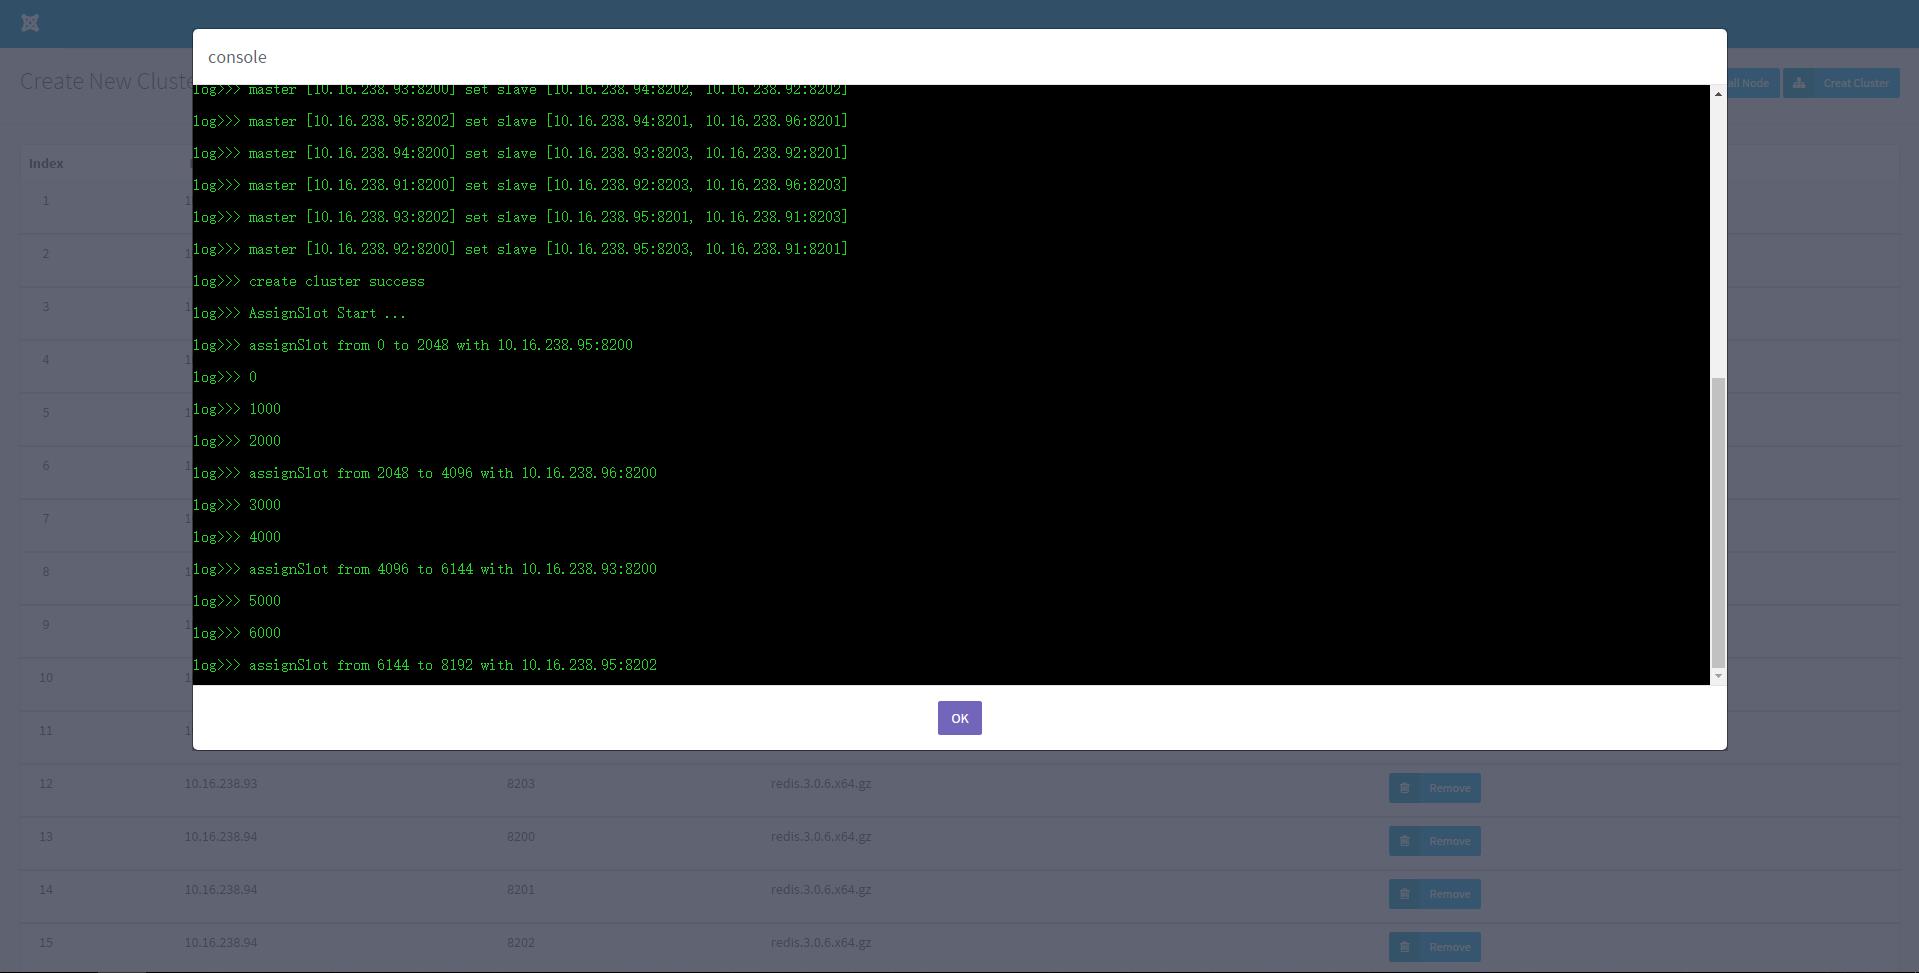Image resolution: width=1919 pixels, height=973 pixels.
Task: Click trash icon in row 15
Action: pos(1404,947)
